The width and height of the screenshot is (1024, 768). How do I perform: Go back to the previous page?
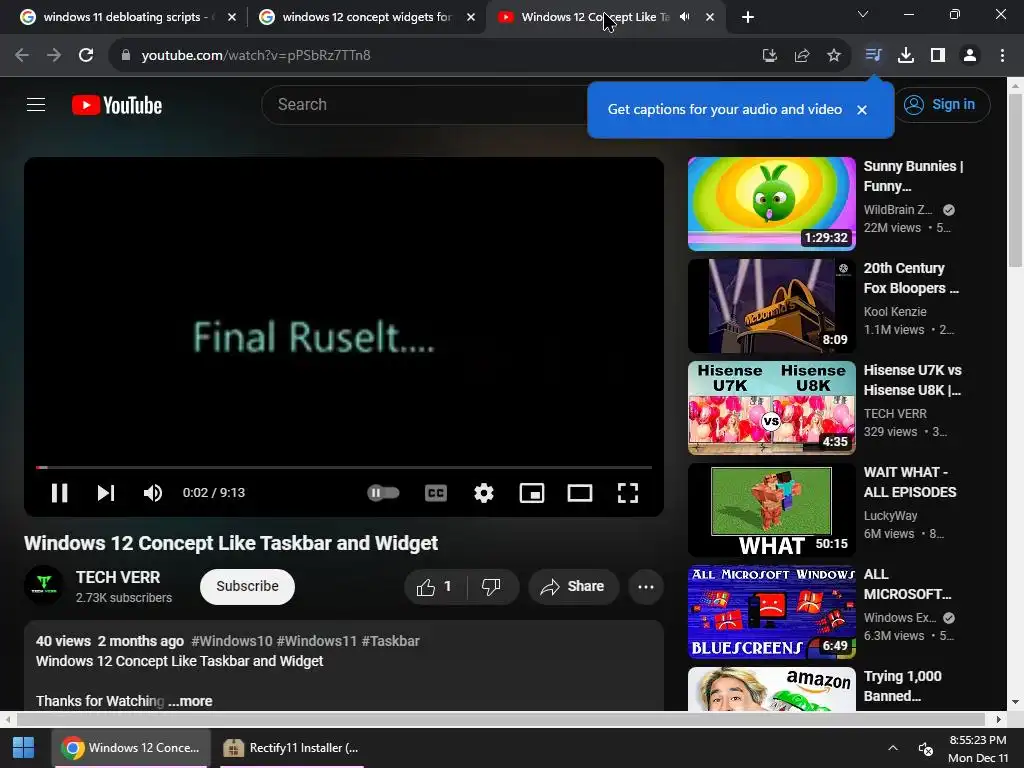click(22, 56)
